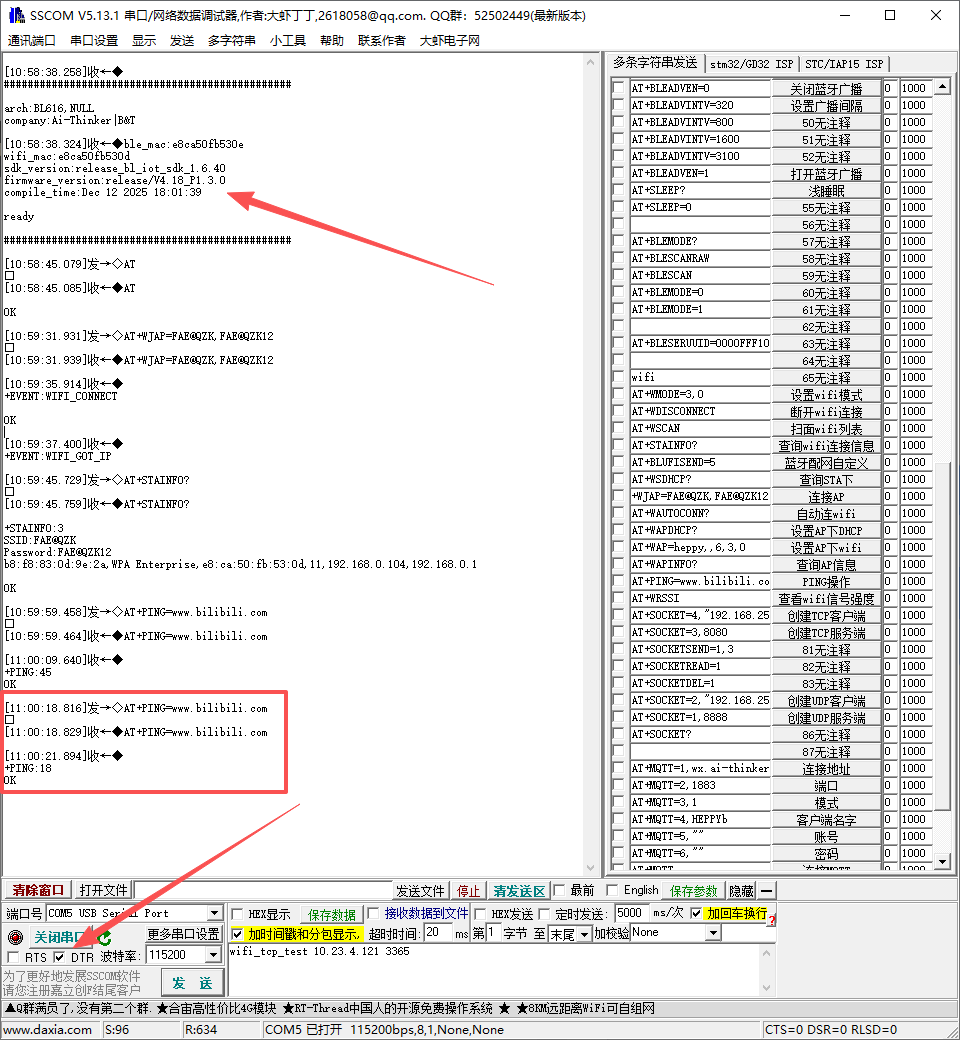Screen dimensions: 960x1040
Task: Click the multi-string list scroll down arrow
Action: [943, 862]
